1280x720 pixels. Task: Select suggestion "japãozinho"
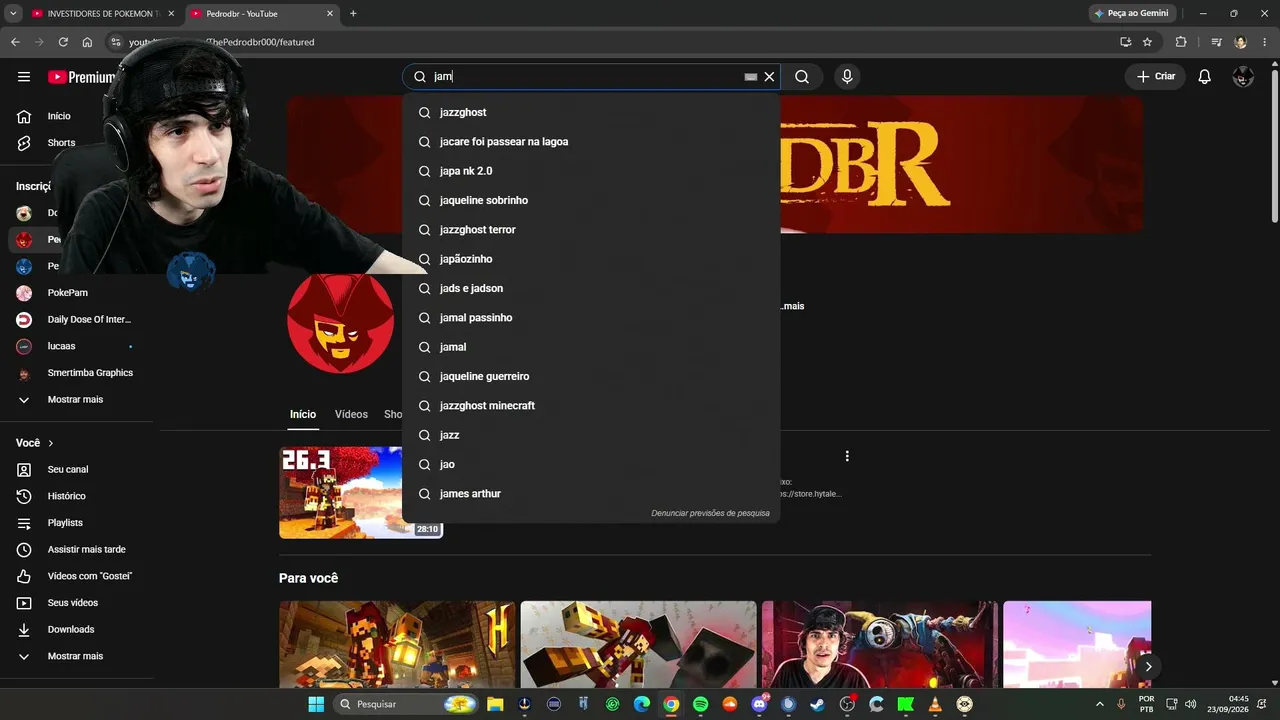[591, 259]
